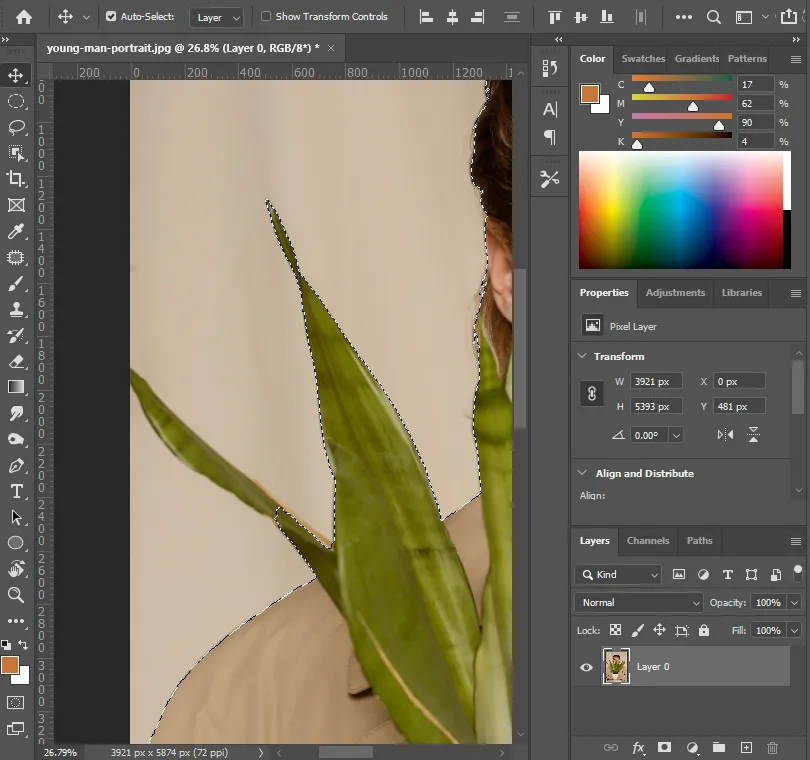The height and width of the screenshot is (760, 810).
Task: Select the Lasso tool
Action: [16, 127]
